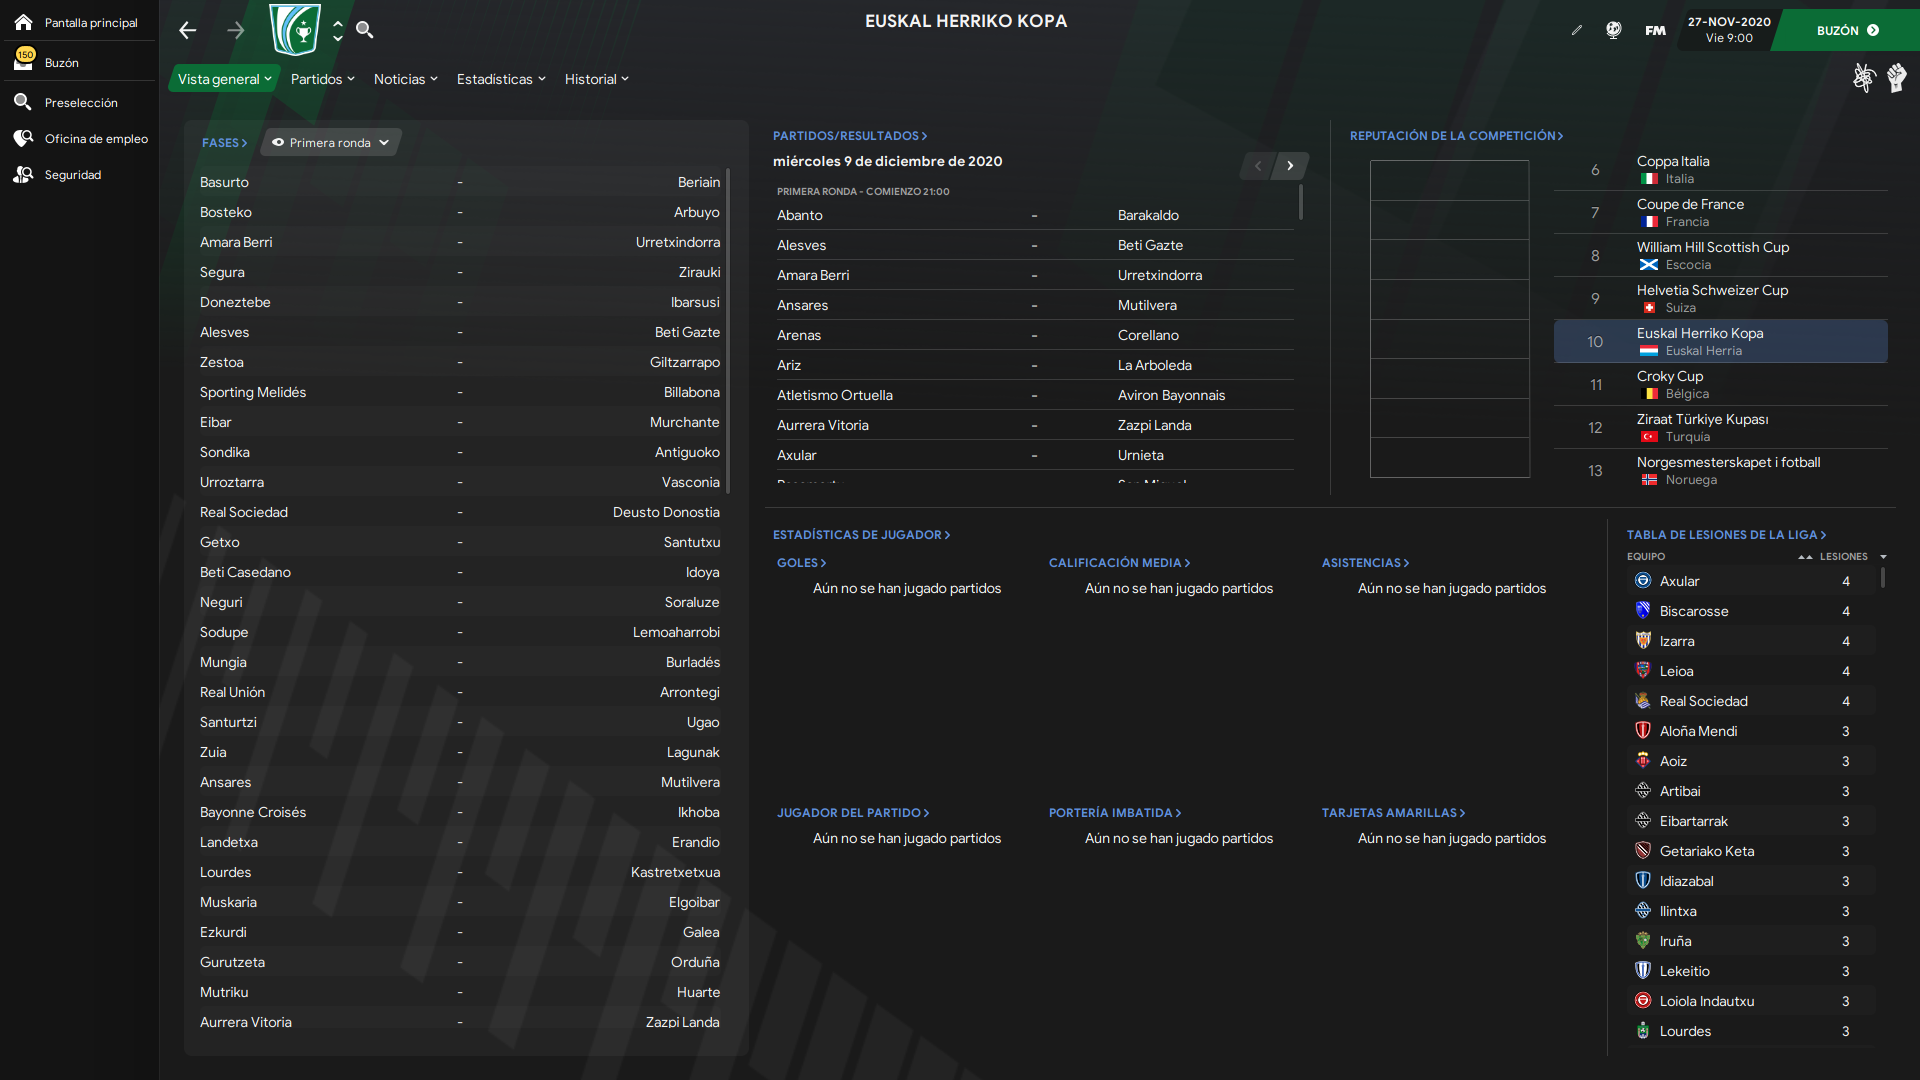Click the Izarra club crest
The image size is (1920, 1080).
(x=1643, y=640)
